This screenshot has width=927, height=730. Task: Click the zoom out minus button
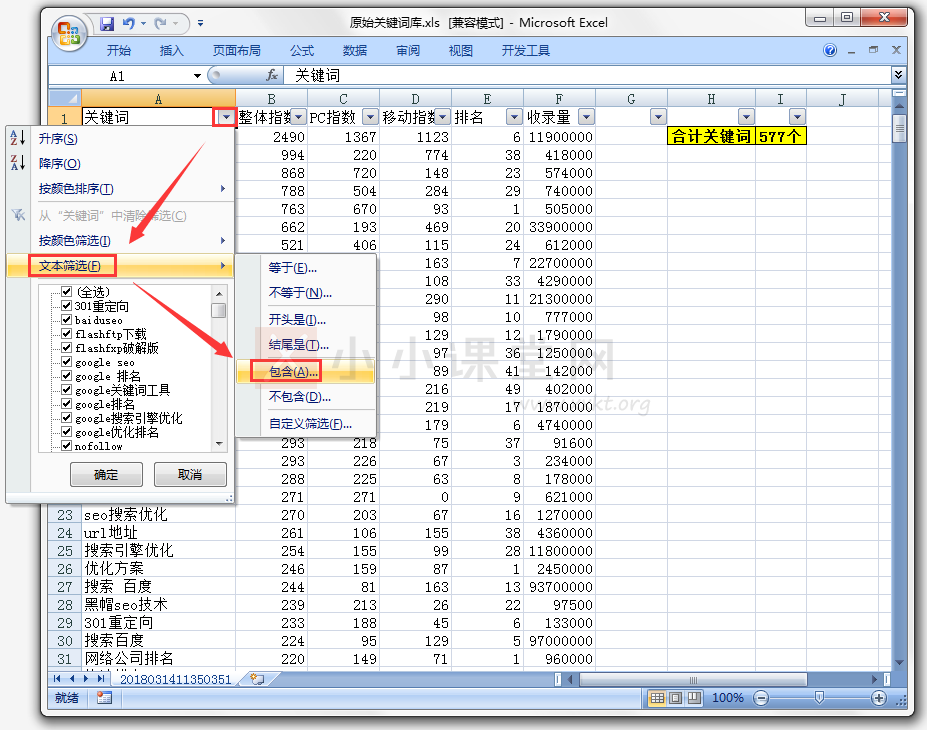pos(761,699)
